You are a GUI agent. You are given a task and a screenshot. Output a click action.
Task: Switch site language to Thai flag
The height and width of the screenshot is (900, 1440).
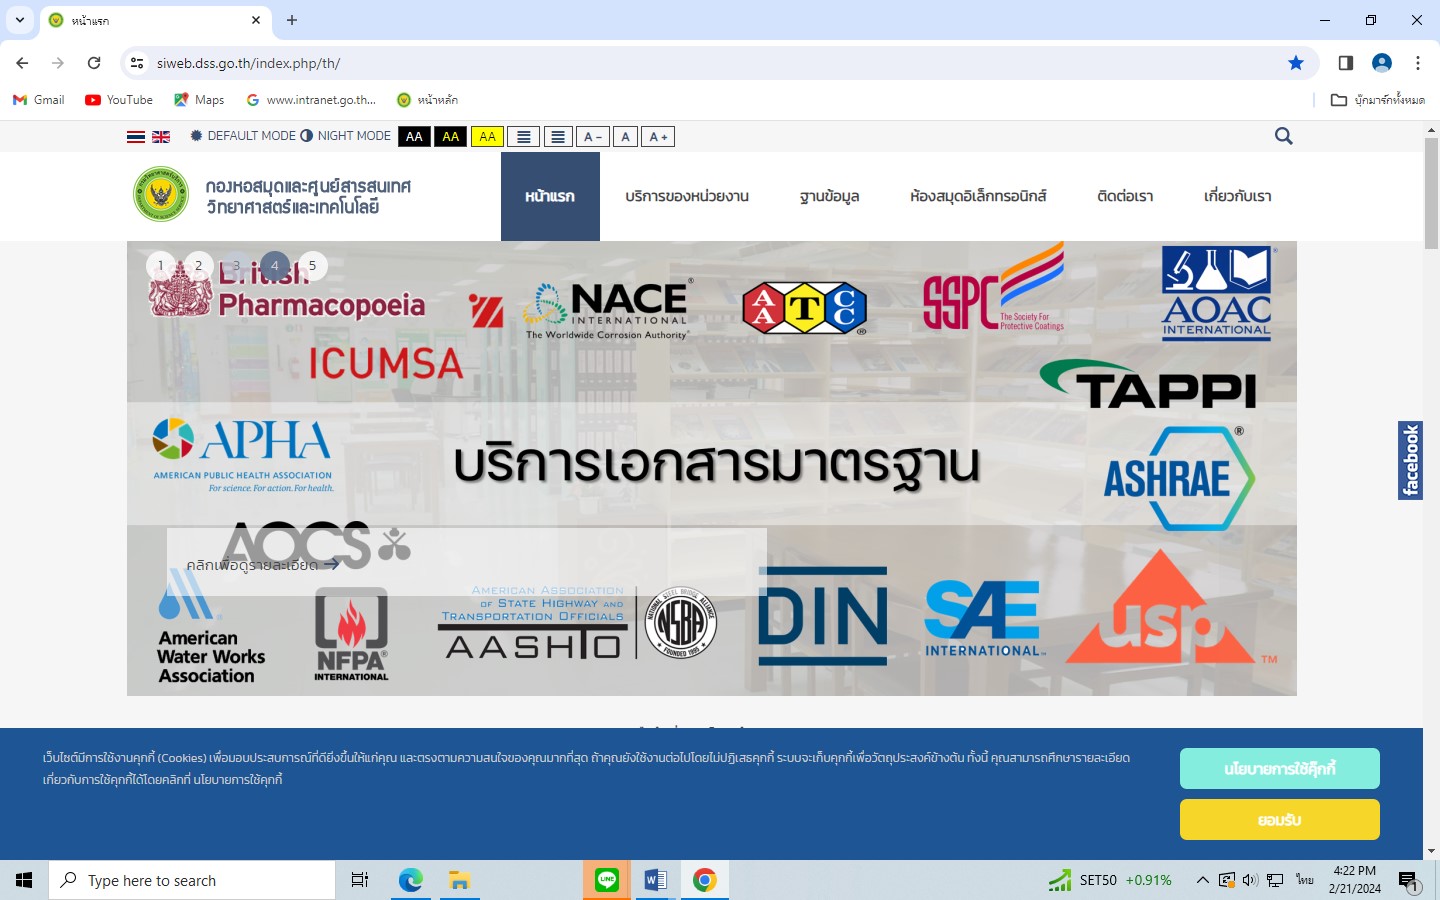(136, 137)
